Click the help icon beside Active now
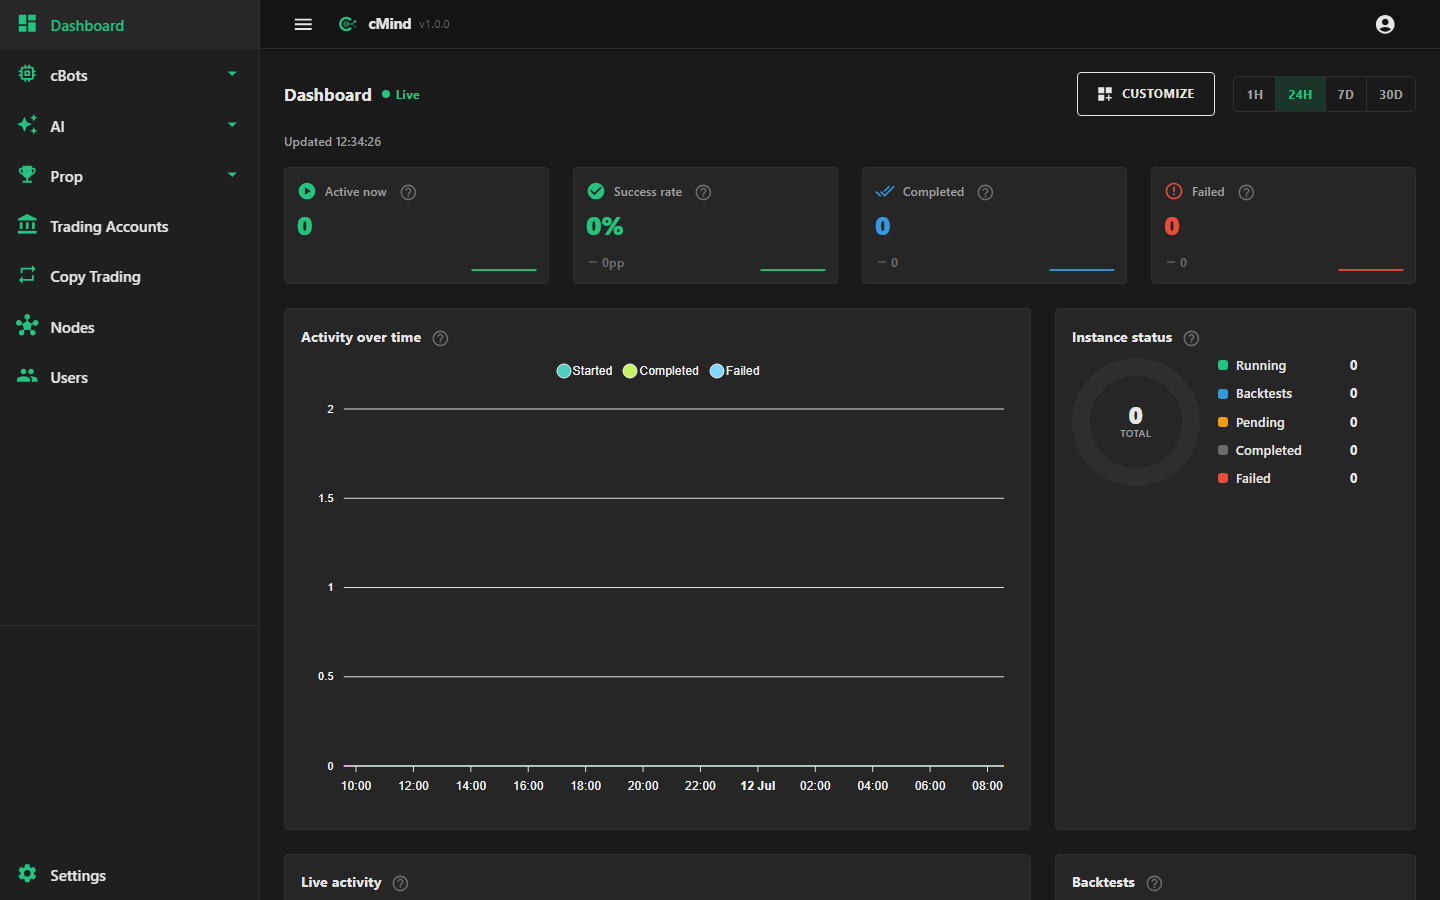 pos(408,192)
